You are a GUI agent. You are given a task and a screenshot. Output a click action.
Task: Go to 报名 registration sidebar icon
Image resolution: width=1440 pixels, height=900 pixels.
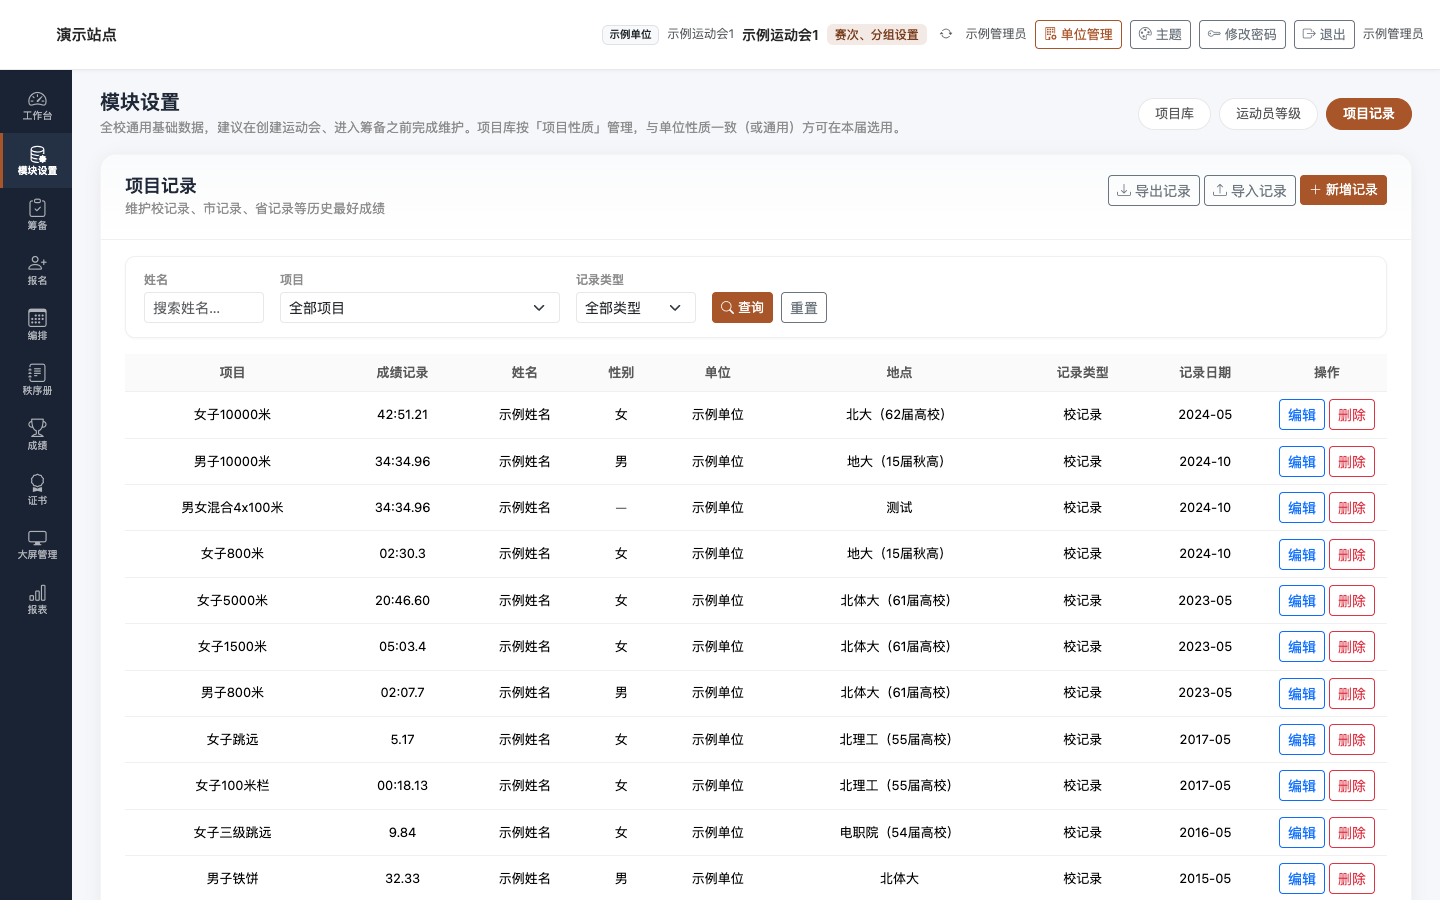point(37,270)
